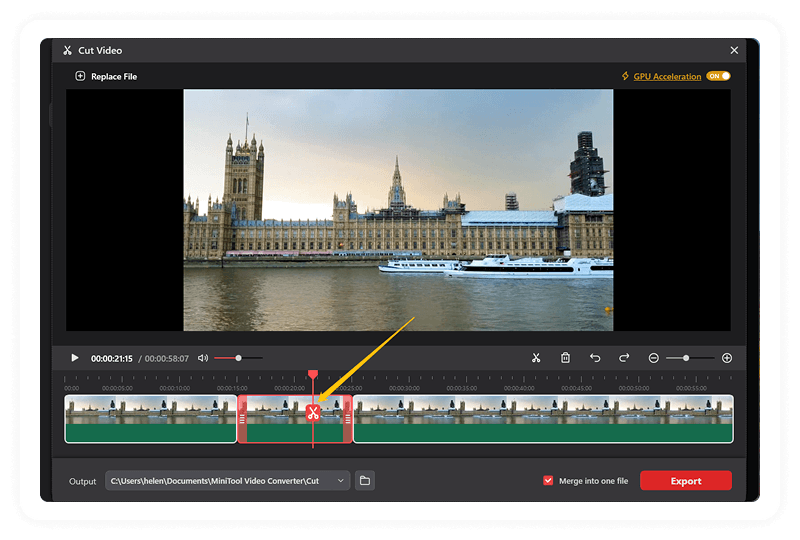Select the last long clip segment
The width and height of the screenshot is (800, 540).
coord(543,419)
